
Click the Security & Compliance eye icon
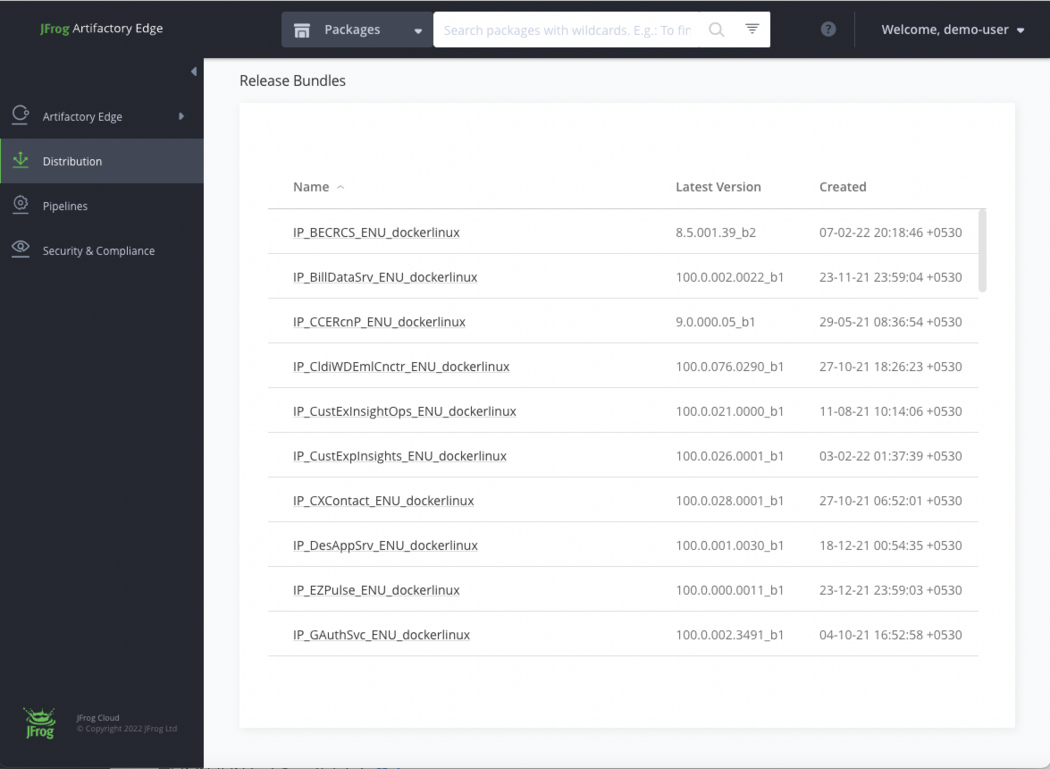pyautogui.click(x=21, y=249)
